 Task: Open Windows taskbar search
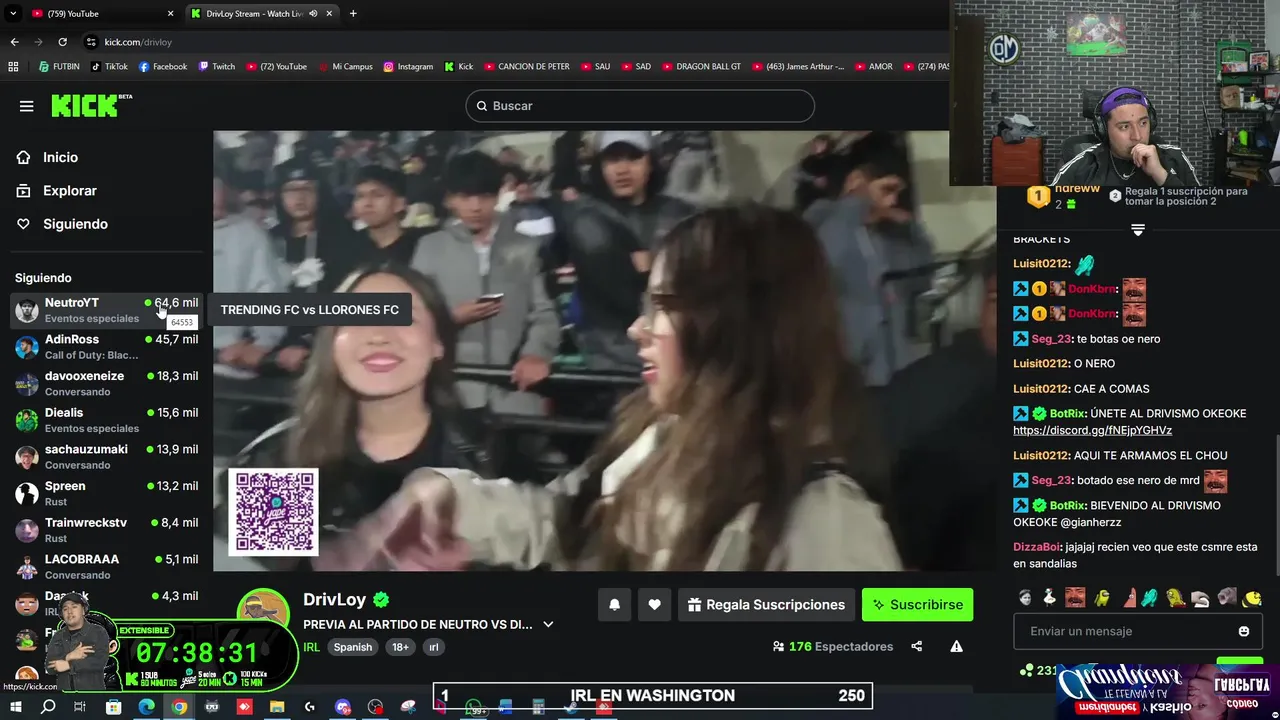pos(48,707)
